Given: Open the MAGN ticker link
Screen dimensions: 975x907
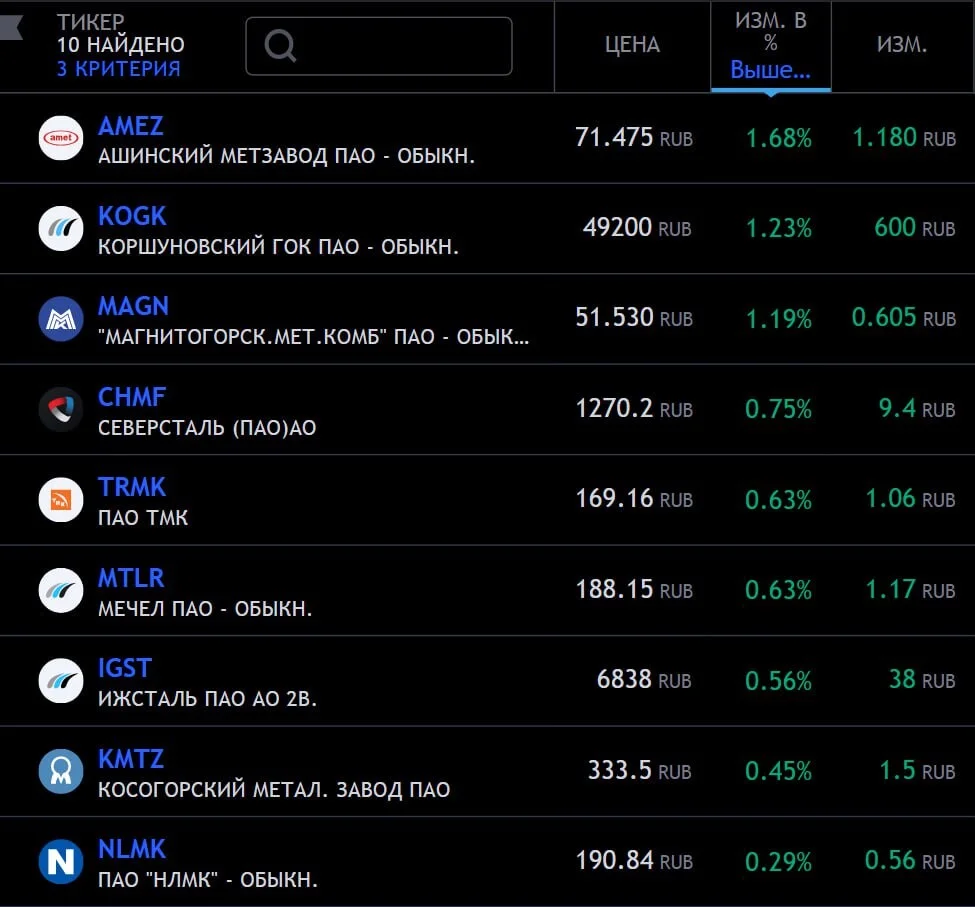Looking at the screenshot, I should pyautogui.click(x=134, y=306).
